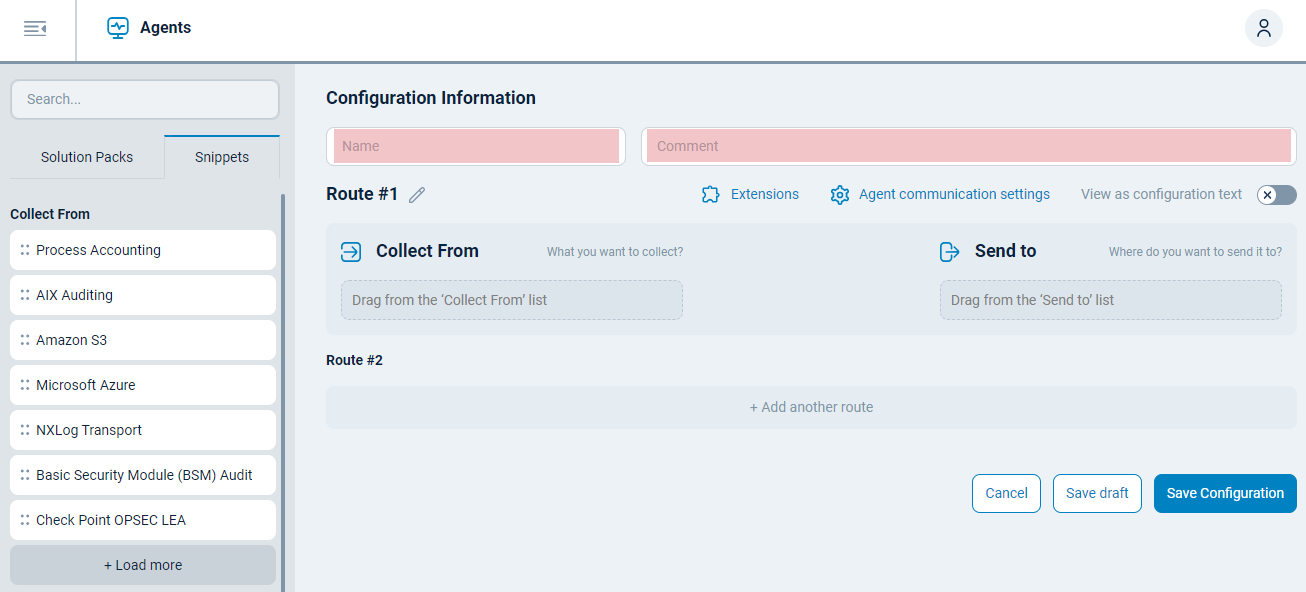Click the Save draft button

tap(1097, 493)
